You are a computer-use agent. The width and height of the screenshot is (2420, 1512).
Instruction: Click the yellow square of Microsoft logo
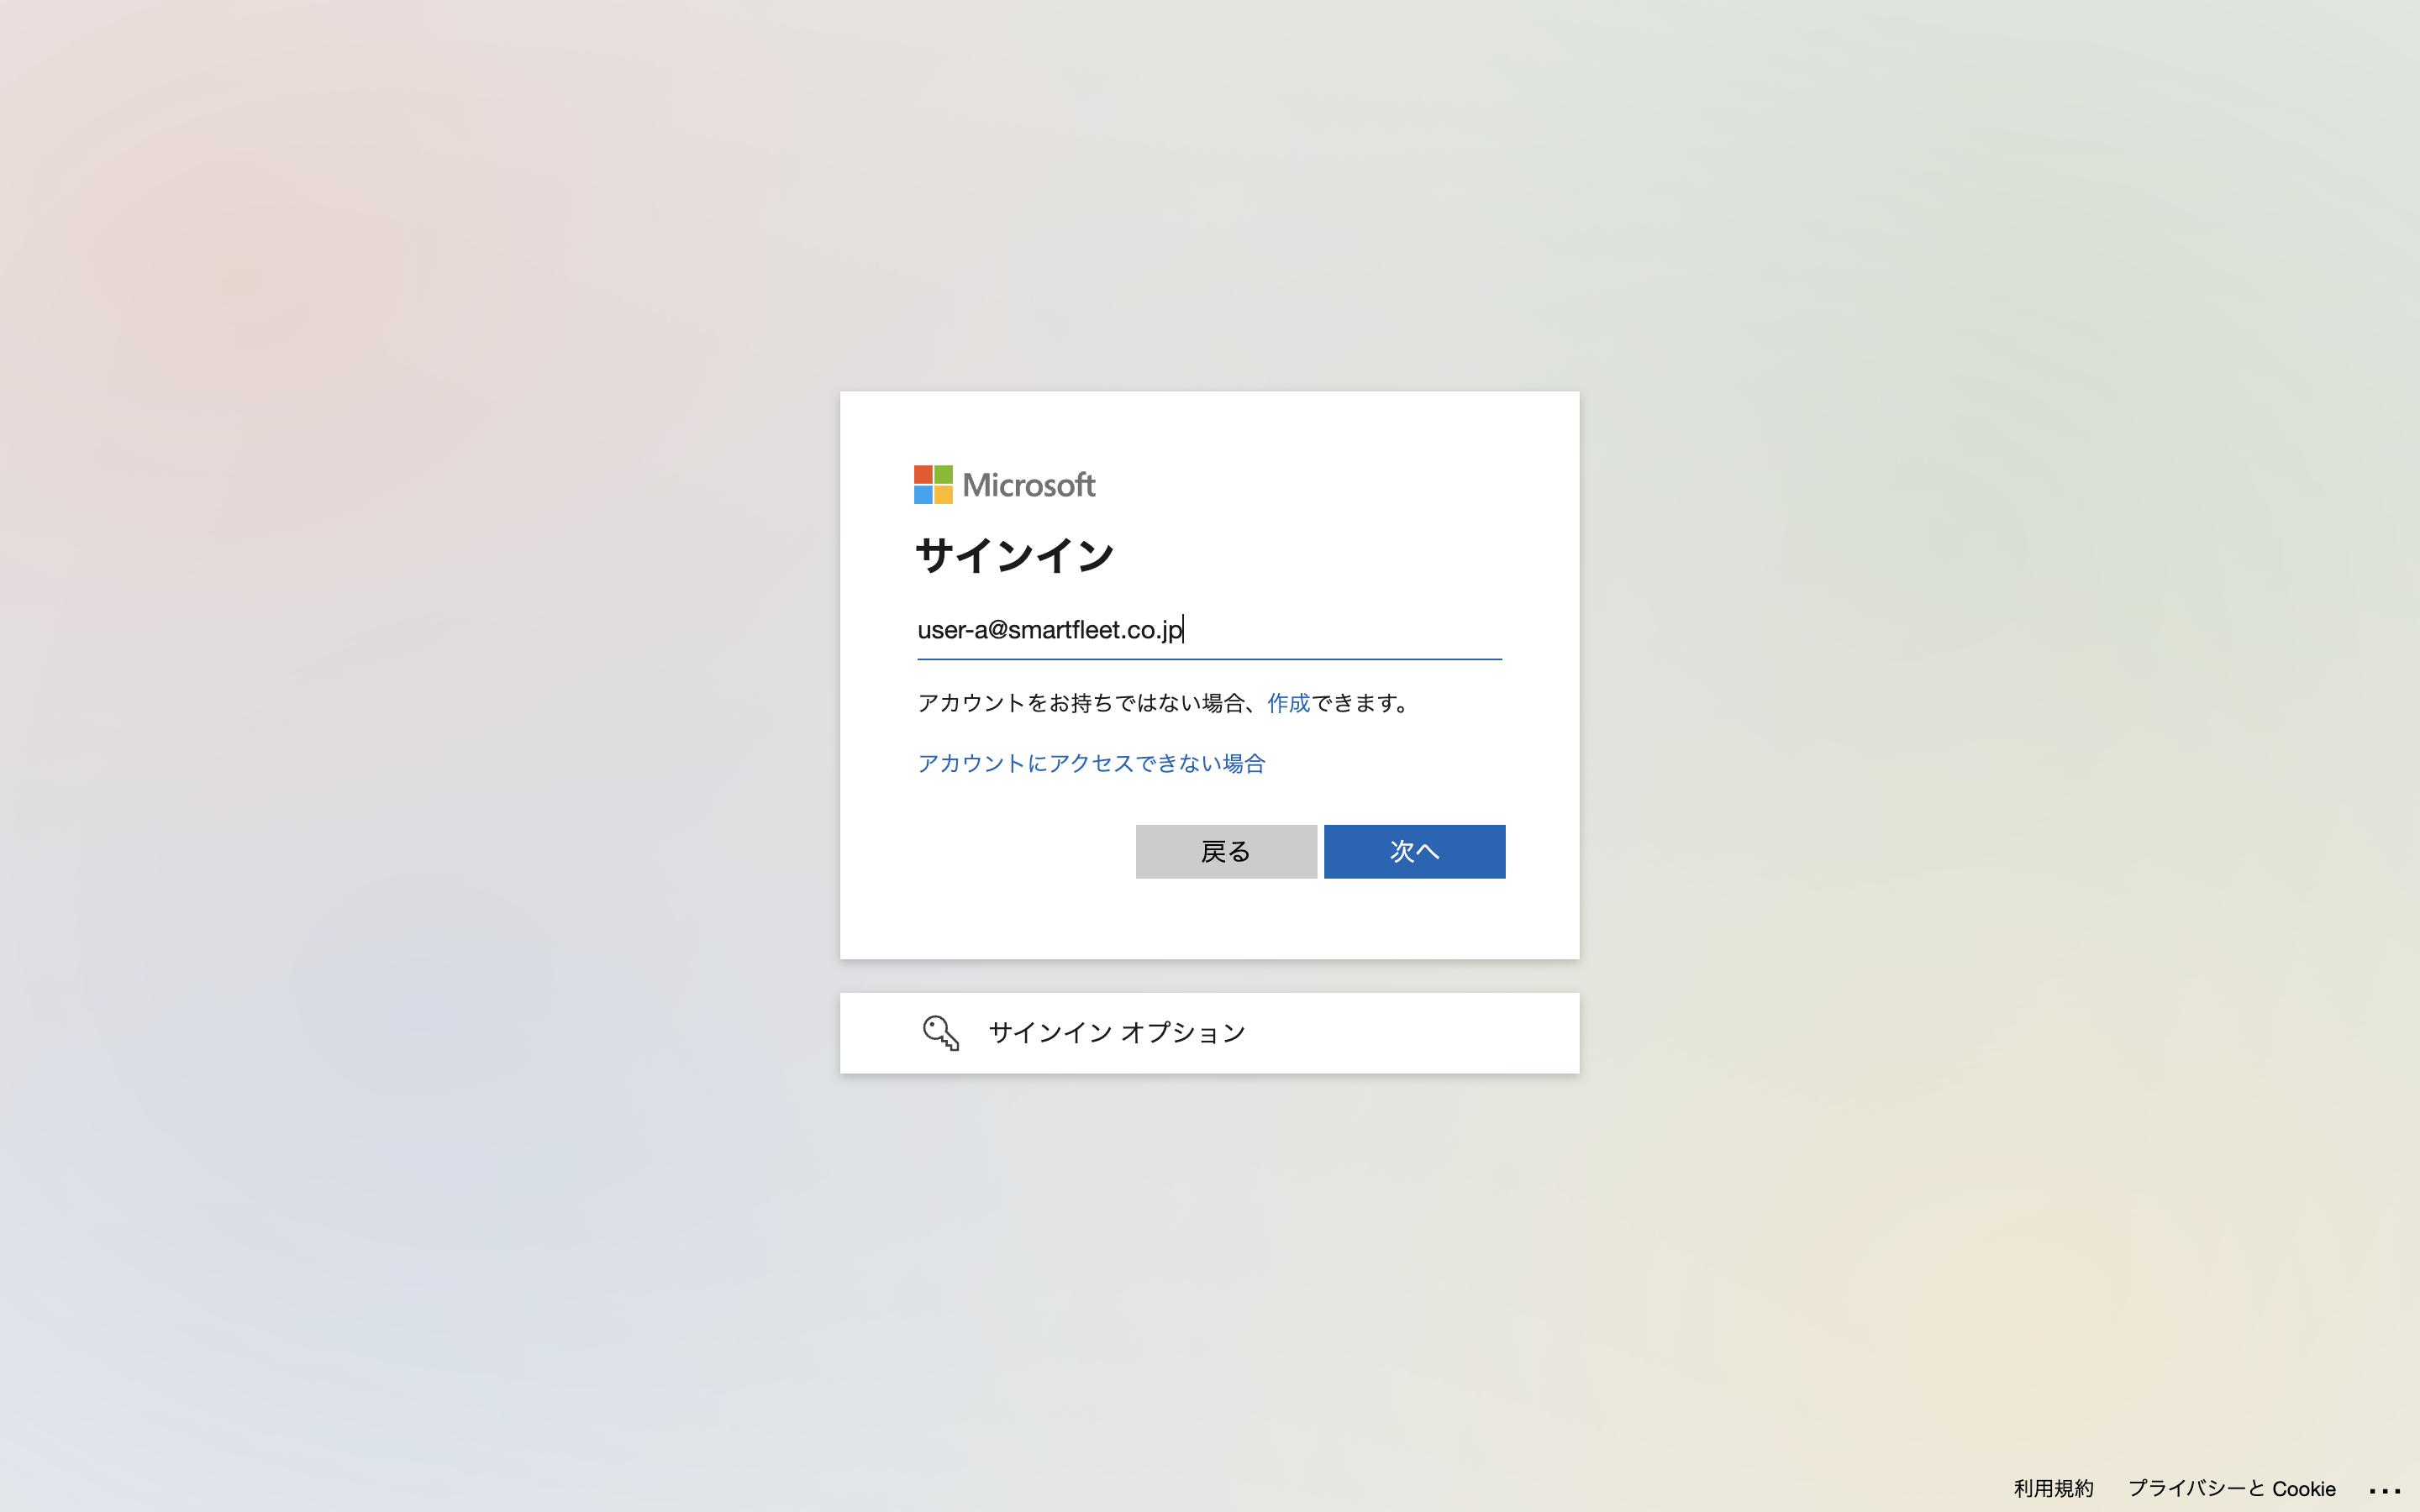coord(943,495)
